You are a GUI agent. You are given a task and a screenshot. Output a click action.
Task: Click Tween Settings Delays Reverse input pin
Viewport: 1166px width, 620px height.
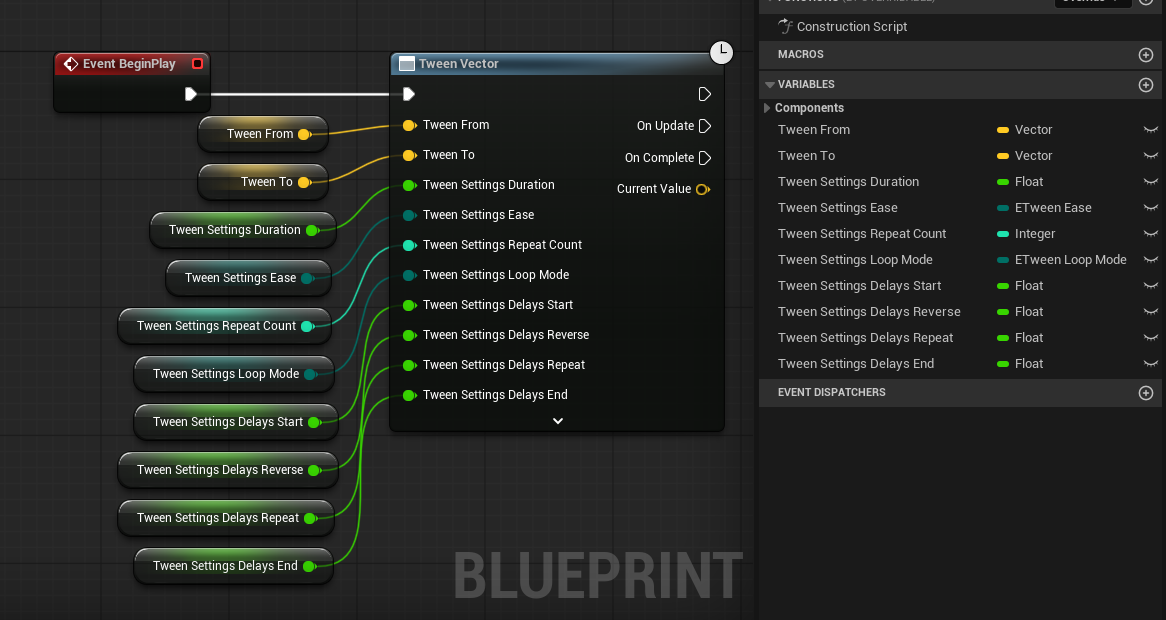409,335
